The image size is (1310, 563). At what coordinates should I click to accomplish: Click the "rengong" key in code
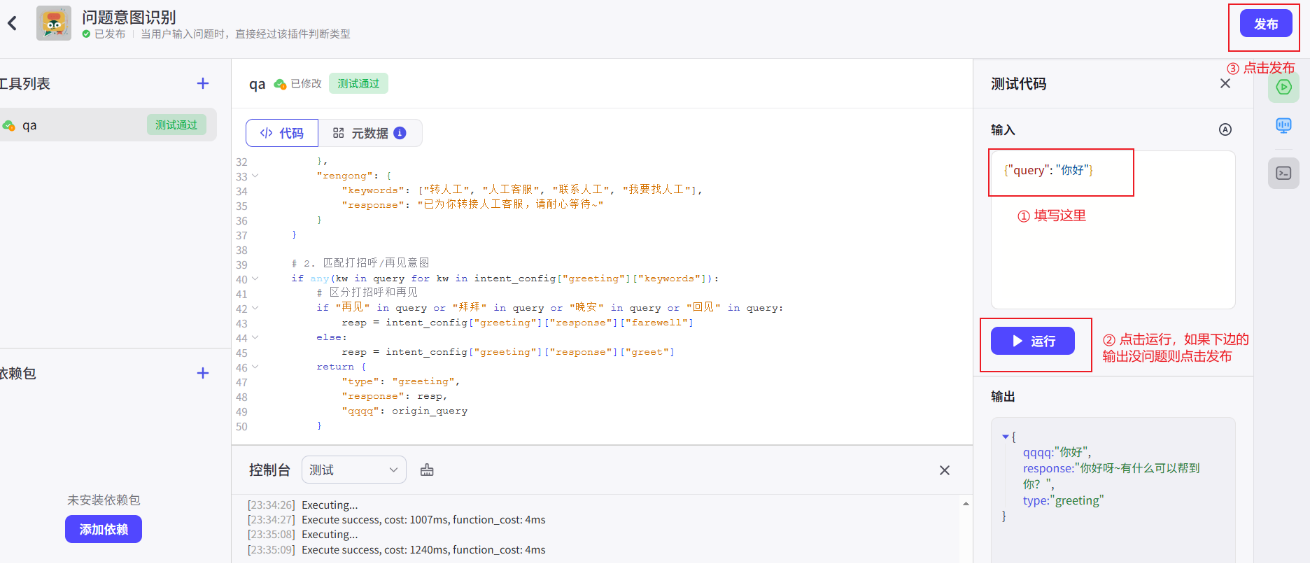coord(344,176)
